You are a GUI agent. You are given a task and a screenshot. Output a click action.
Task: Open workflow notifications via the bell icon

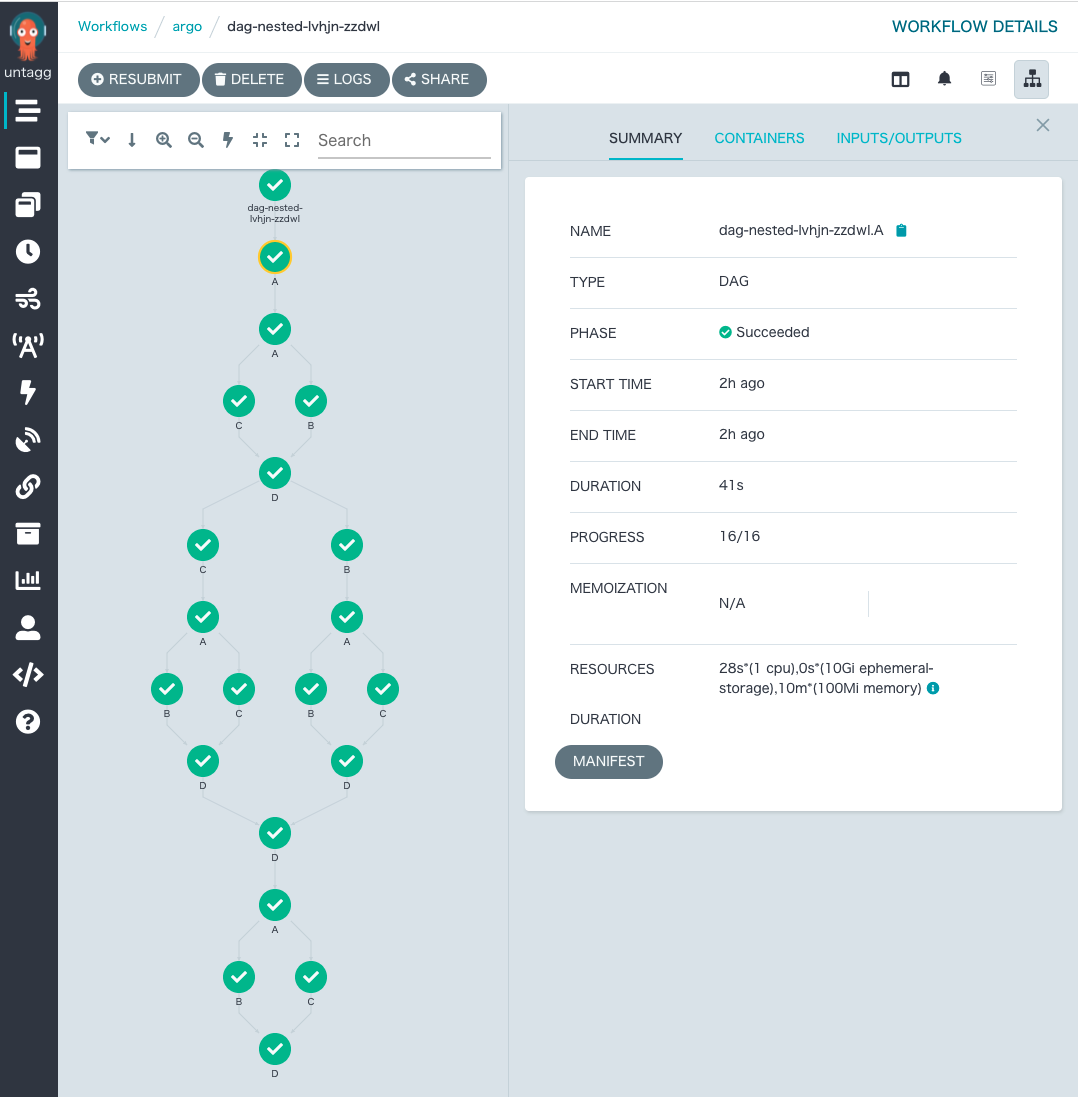pos(944,78)
